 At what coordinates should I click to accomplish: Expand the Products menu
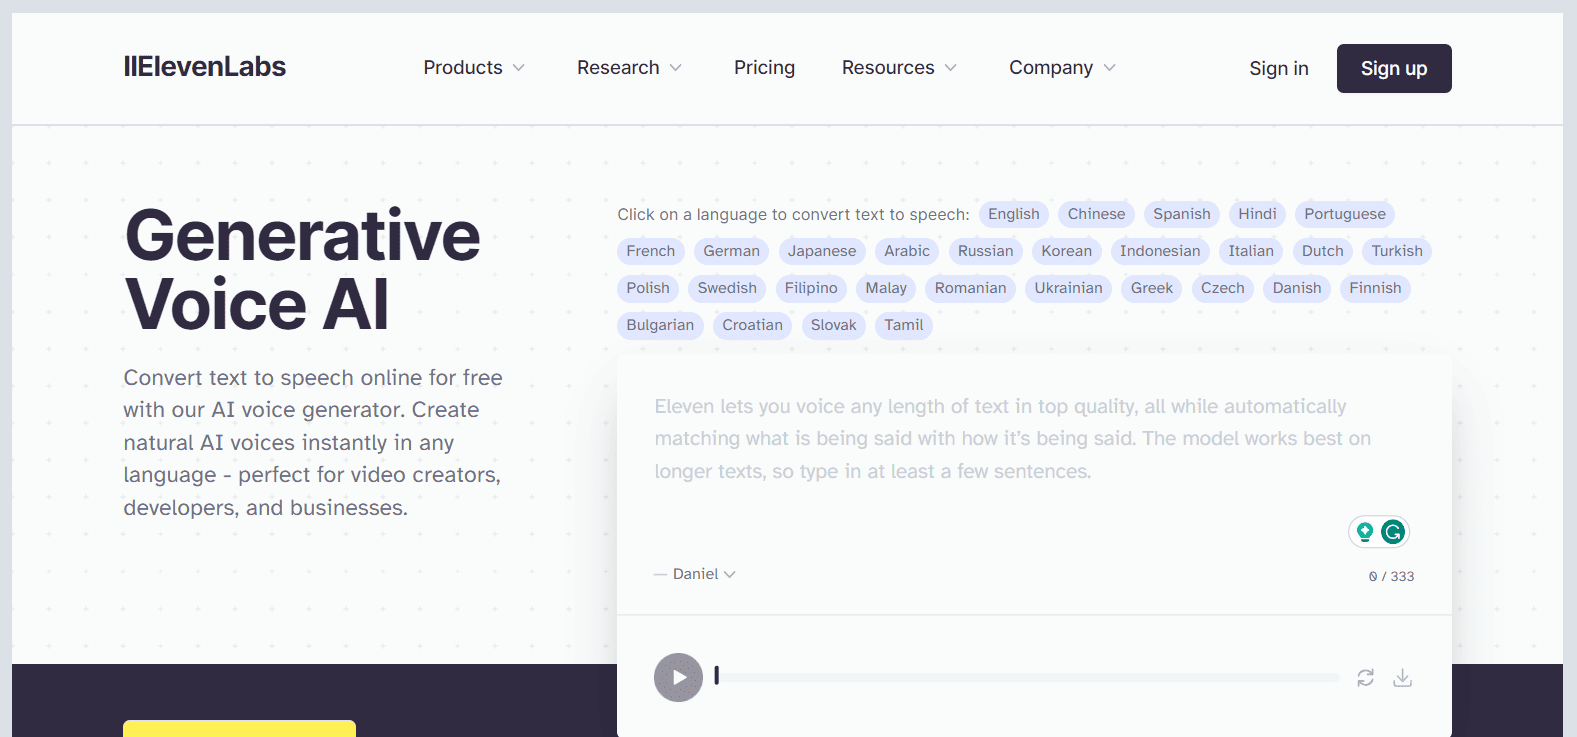(x=473, y=68)
